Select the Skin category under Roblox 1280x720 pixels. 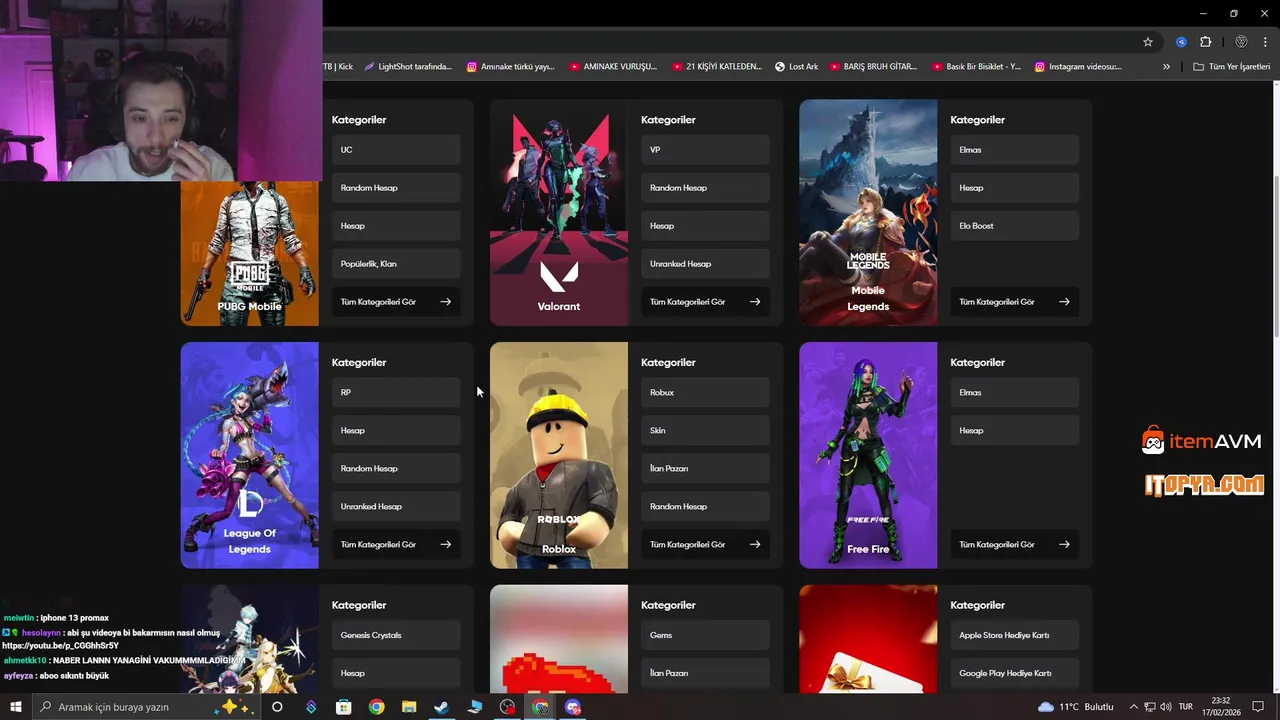(705, 431)
